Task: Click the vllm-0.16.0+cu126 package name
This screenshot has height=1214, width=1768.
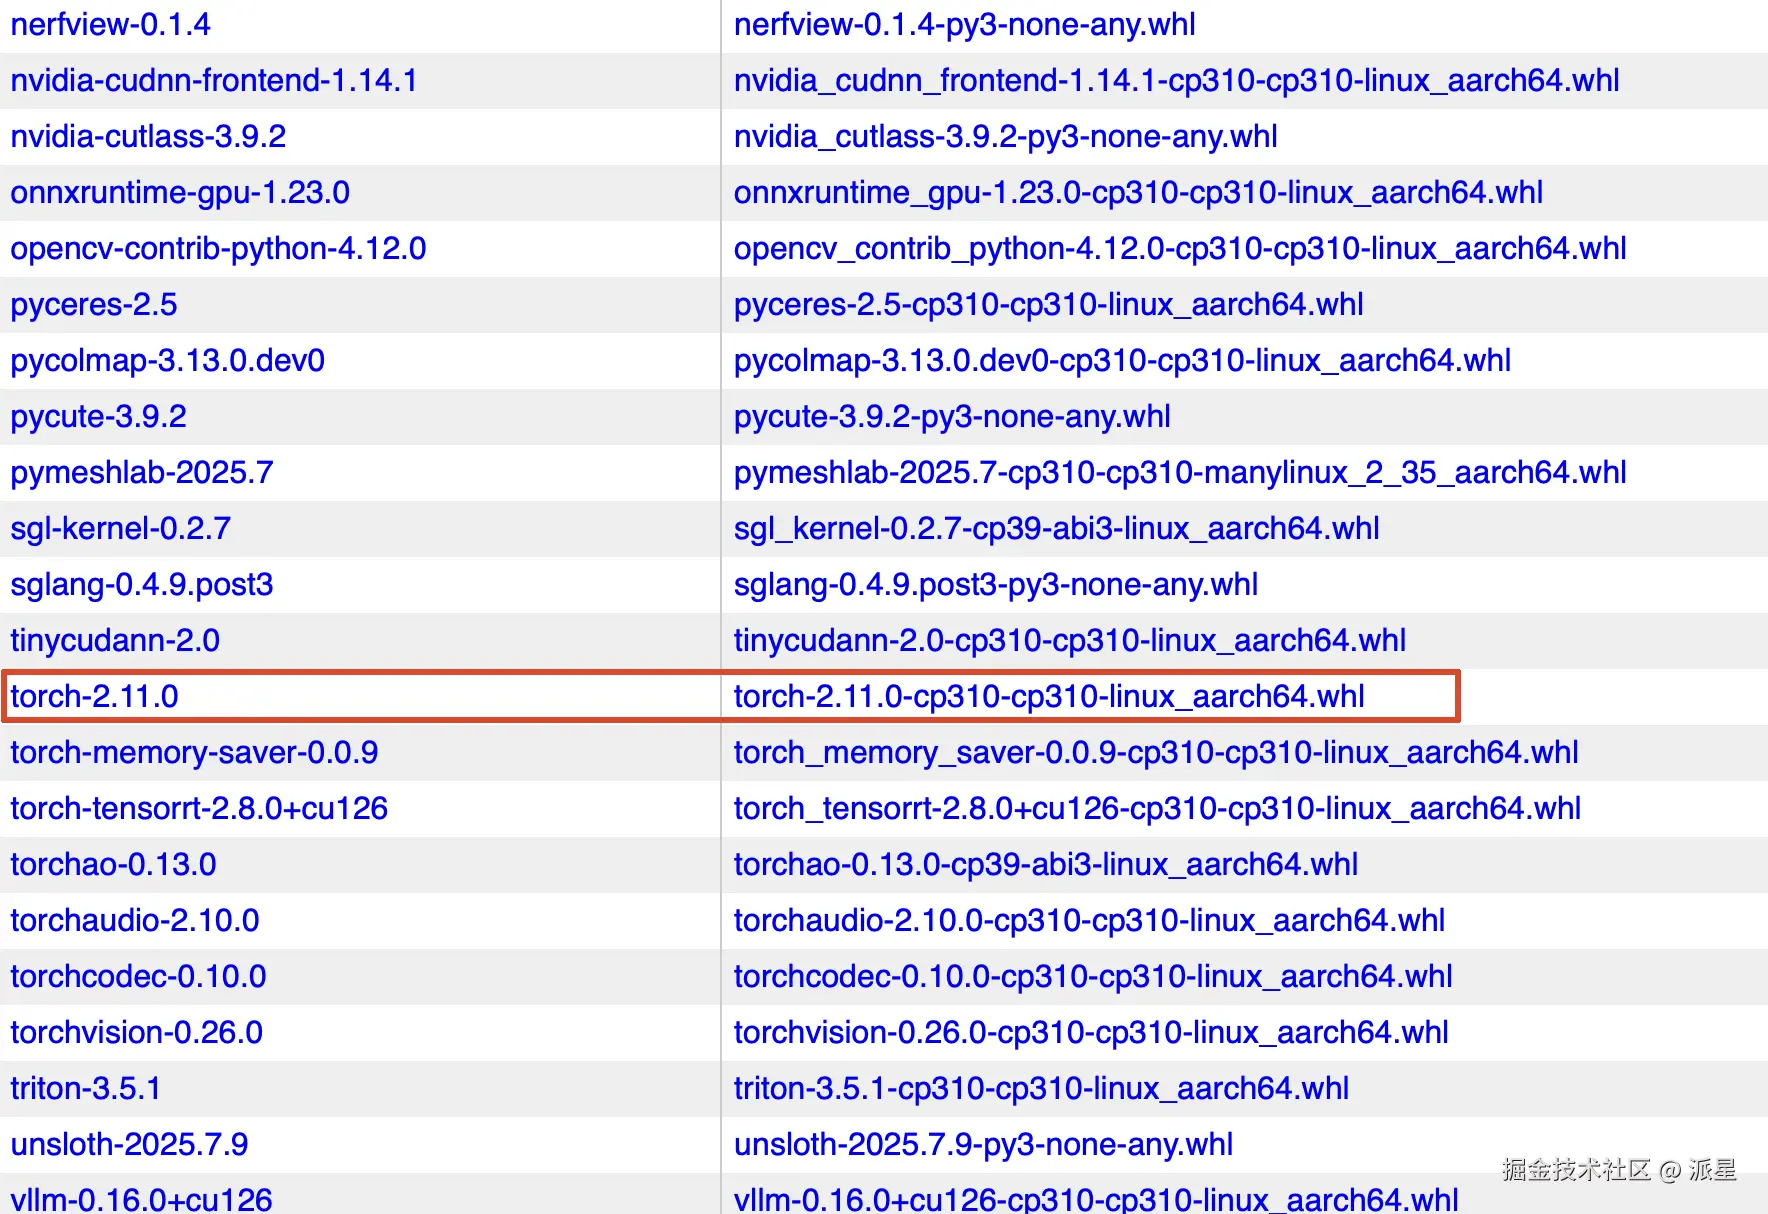Action: (141, 1199)
